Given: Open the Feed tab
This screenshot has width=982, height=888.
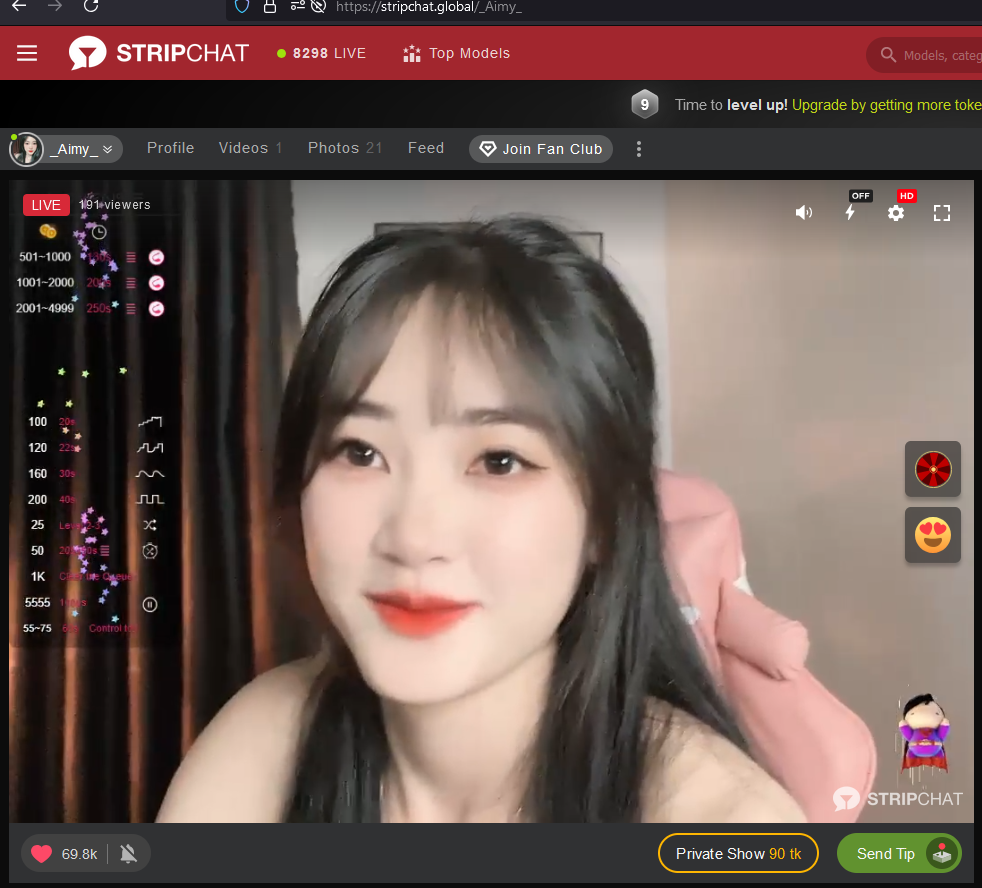Looking at the screenshot, I should point(426,148).
